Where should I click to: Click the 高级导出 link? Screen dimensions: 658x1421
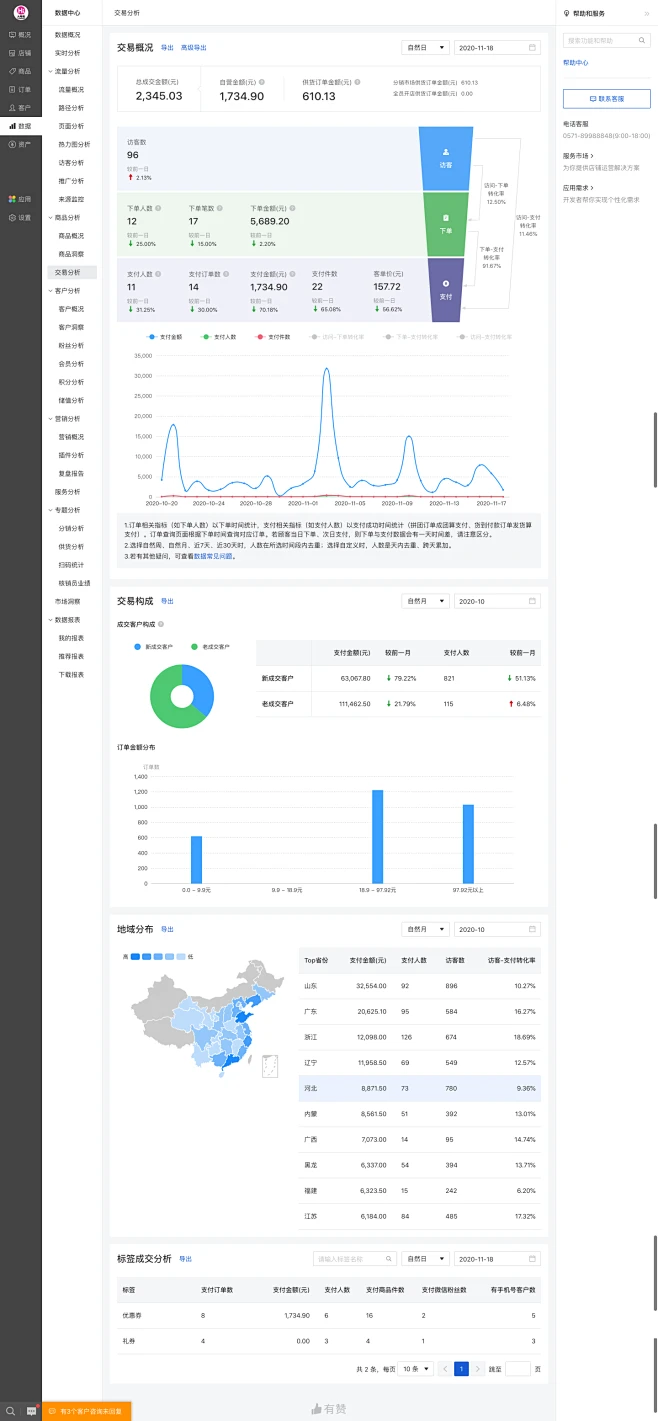click(194, 47)
